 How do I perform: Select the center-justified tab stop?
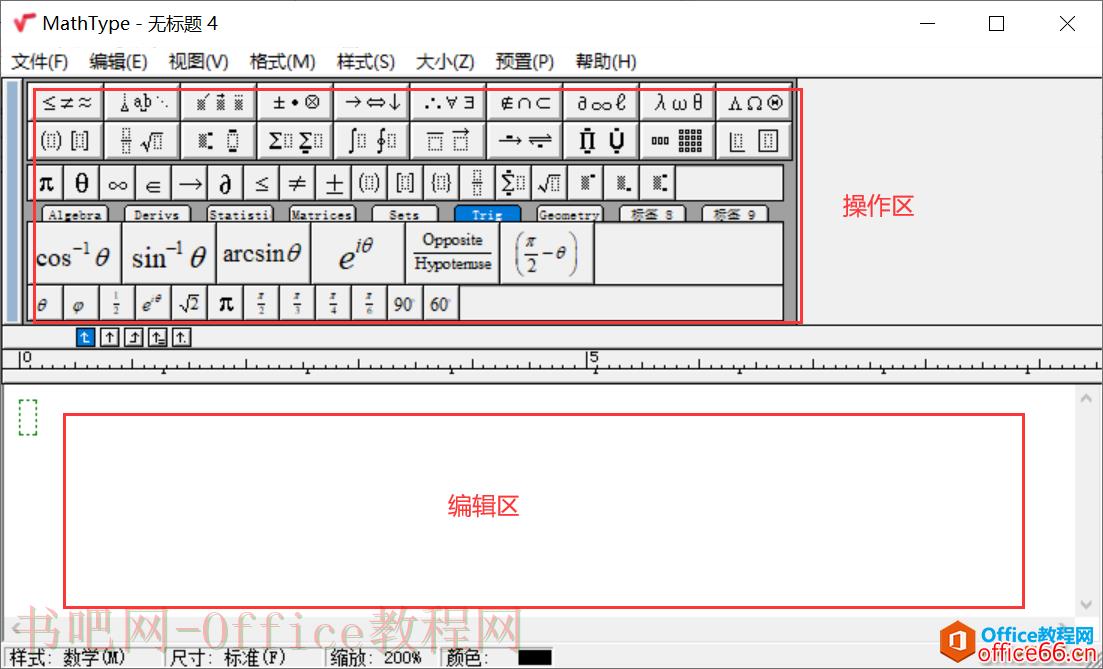pyautogui.click(x=108, y=338)
